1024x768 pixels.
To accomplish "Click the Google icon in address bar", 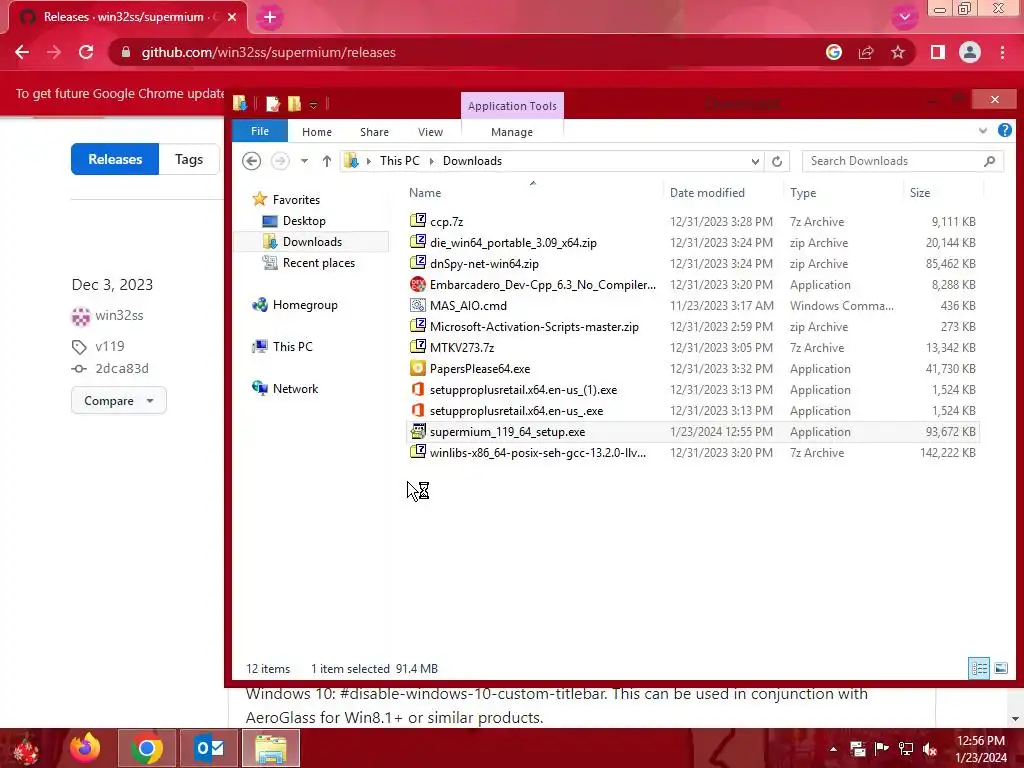I will pyautogui.click(x=834, y=52).
